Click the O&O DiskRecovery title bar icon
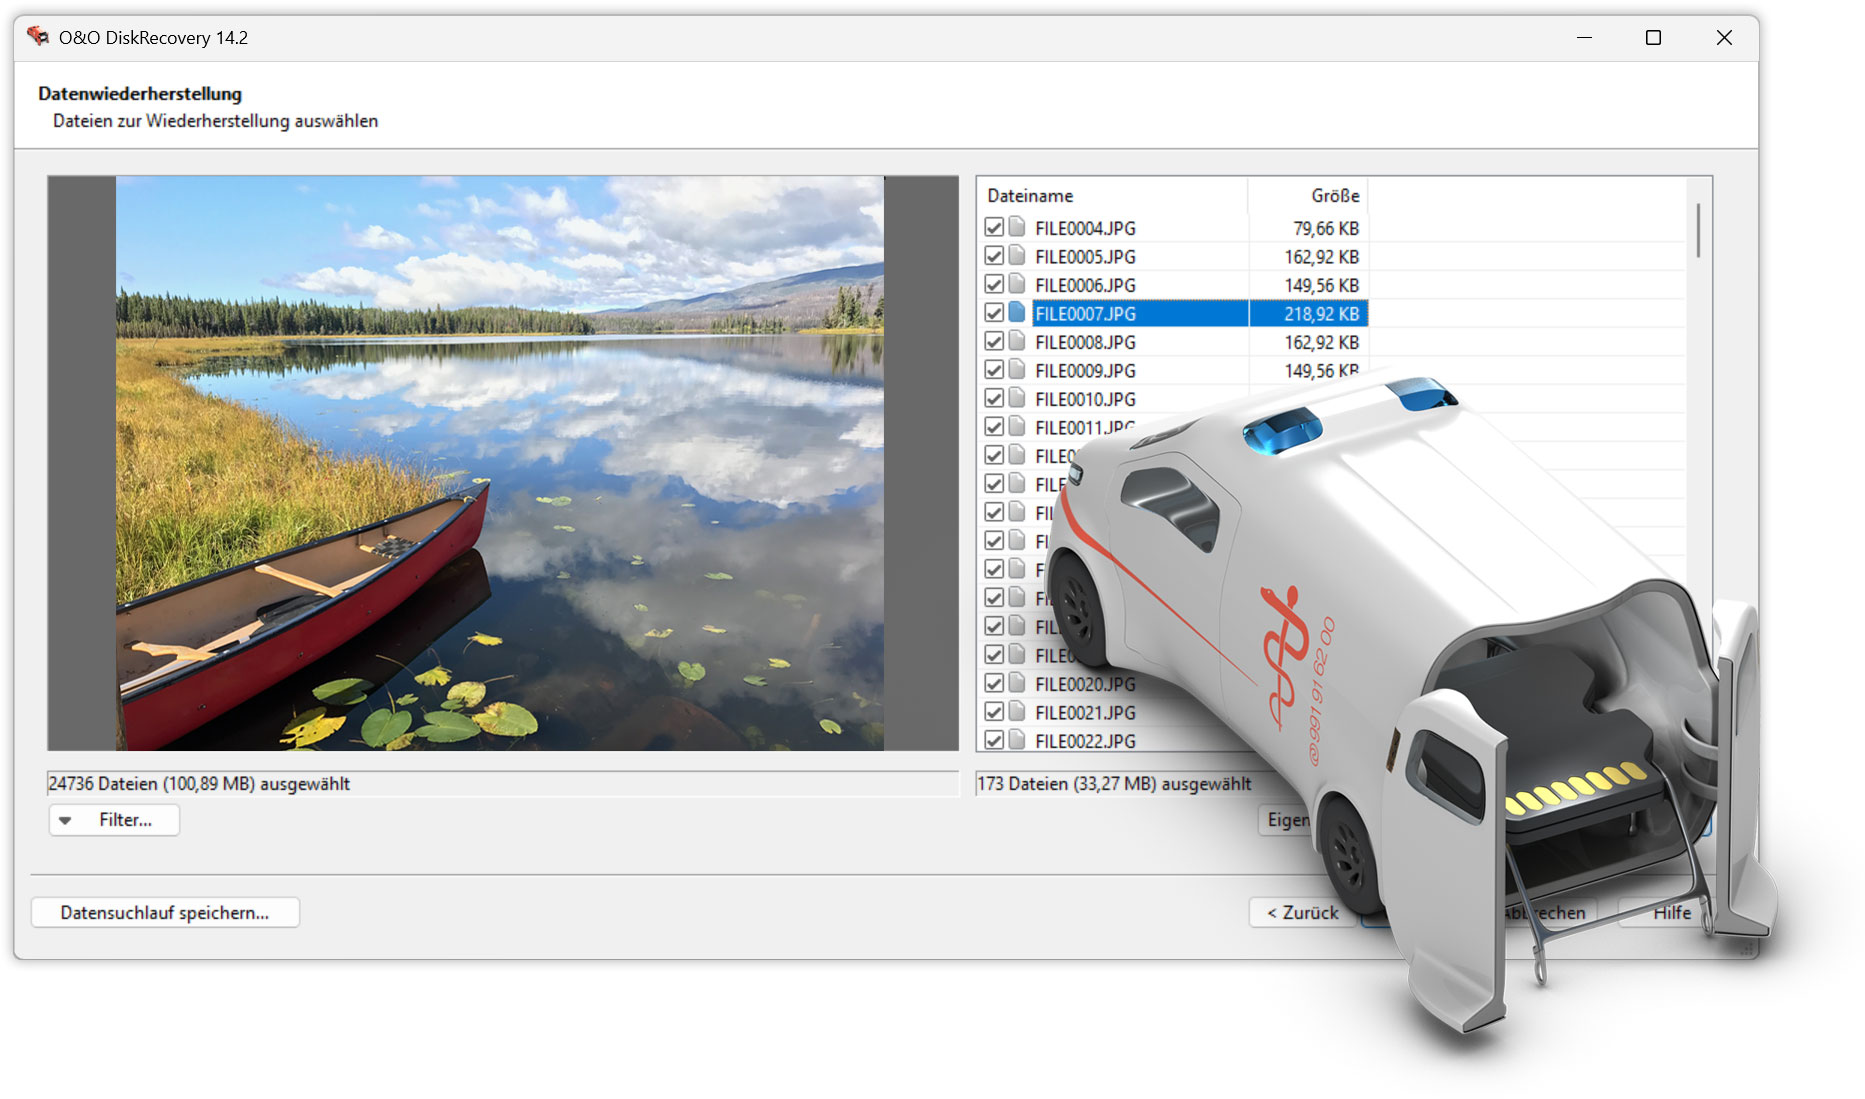Viewport: 1865px width, 1099px height. (38, 37)
